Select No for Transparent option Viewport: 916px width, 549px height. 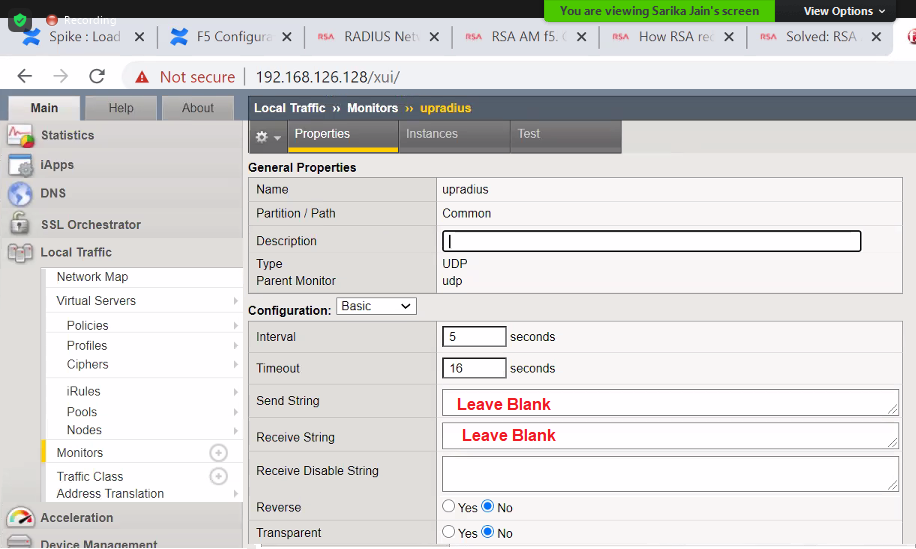(488, 533)
